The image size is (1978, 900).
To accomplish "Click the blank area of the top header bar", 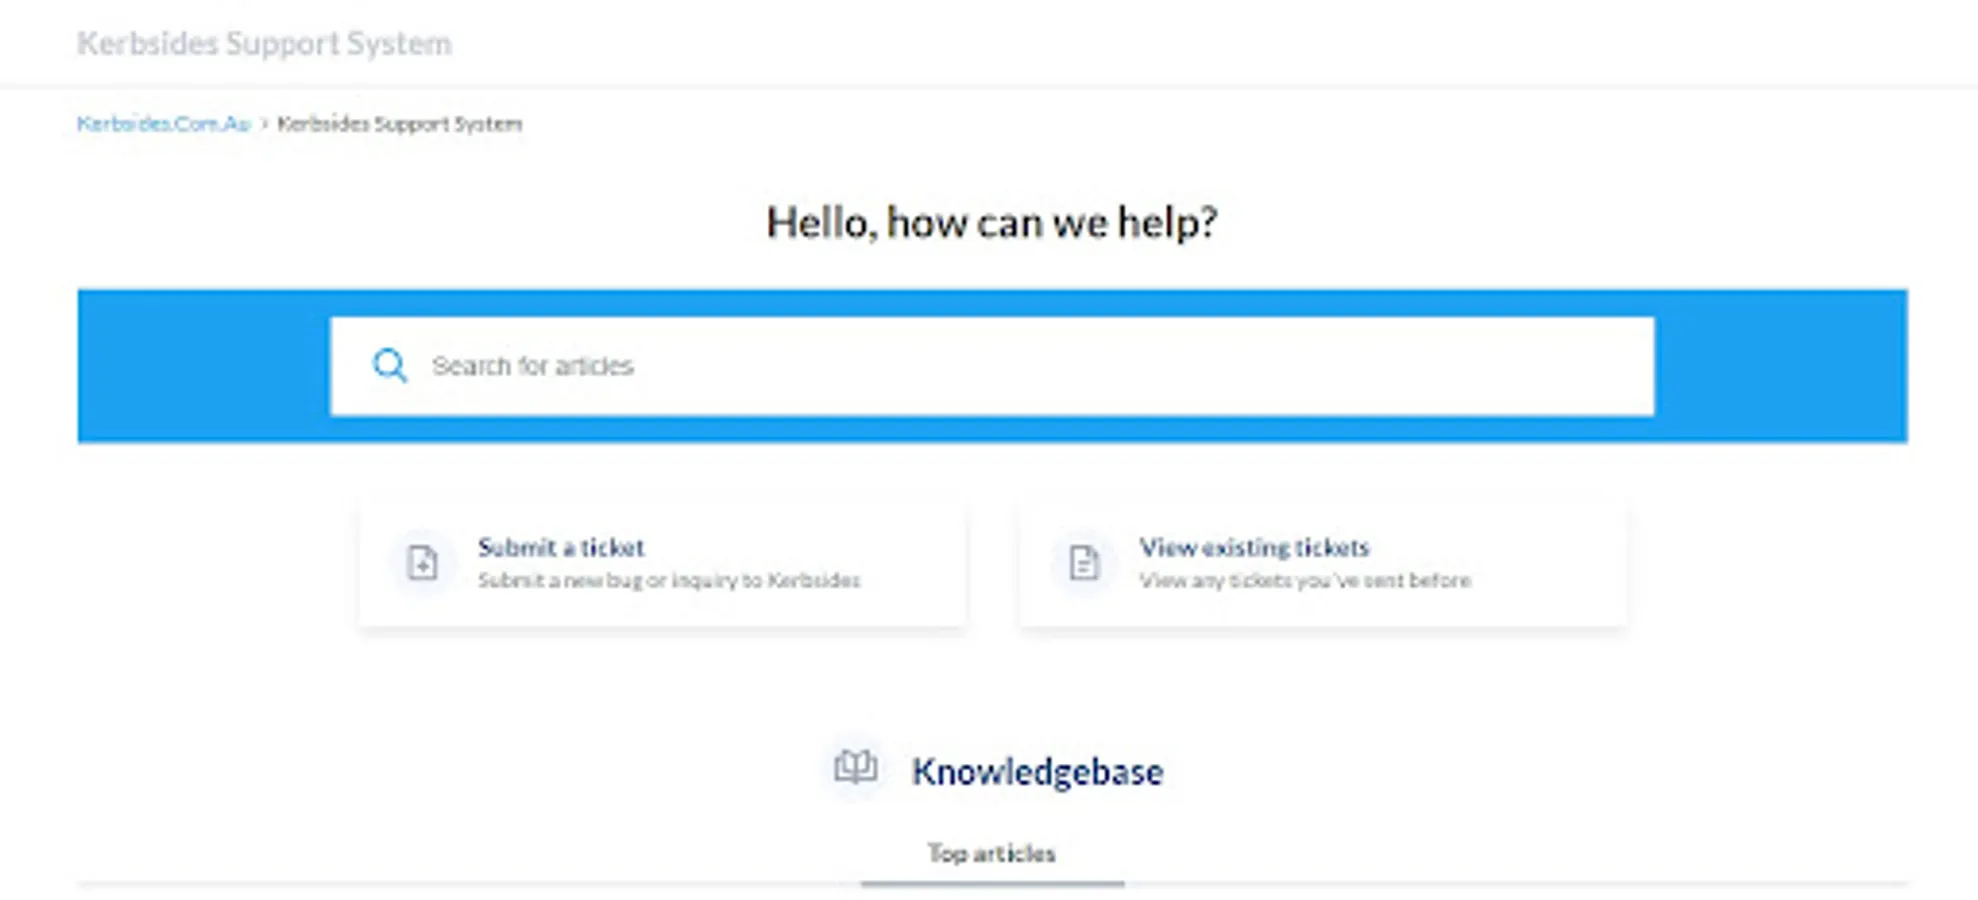I will click(x=1200, y=44).
